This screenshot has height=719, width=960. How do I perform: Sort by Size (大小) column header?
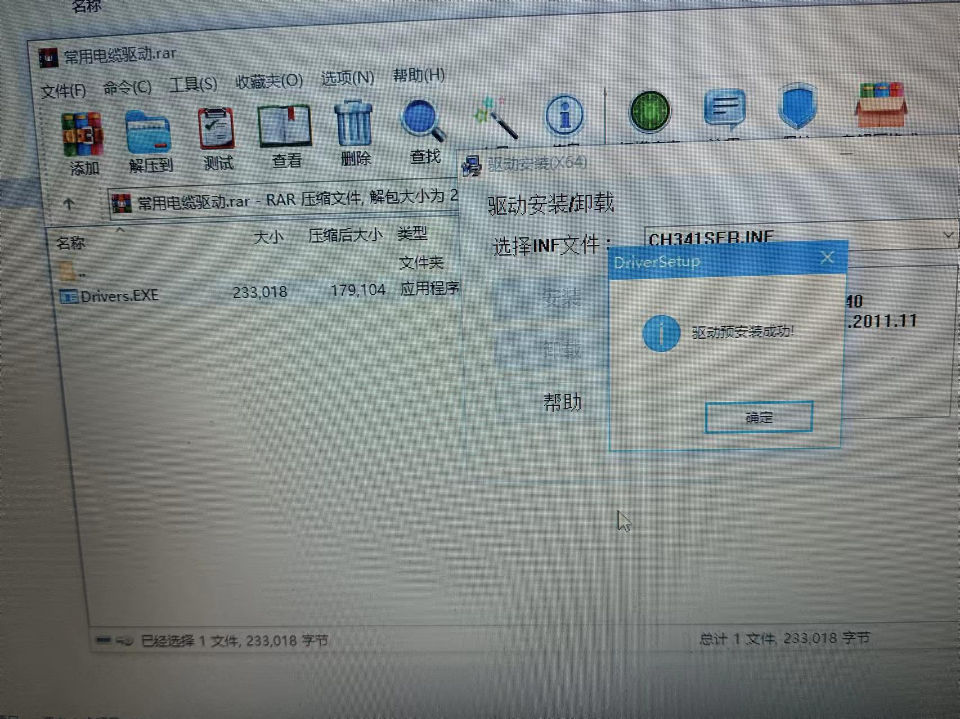click(x=268, y=236)
